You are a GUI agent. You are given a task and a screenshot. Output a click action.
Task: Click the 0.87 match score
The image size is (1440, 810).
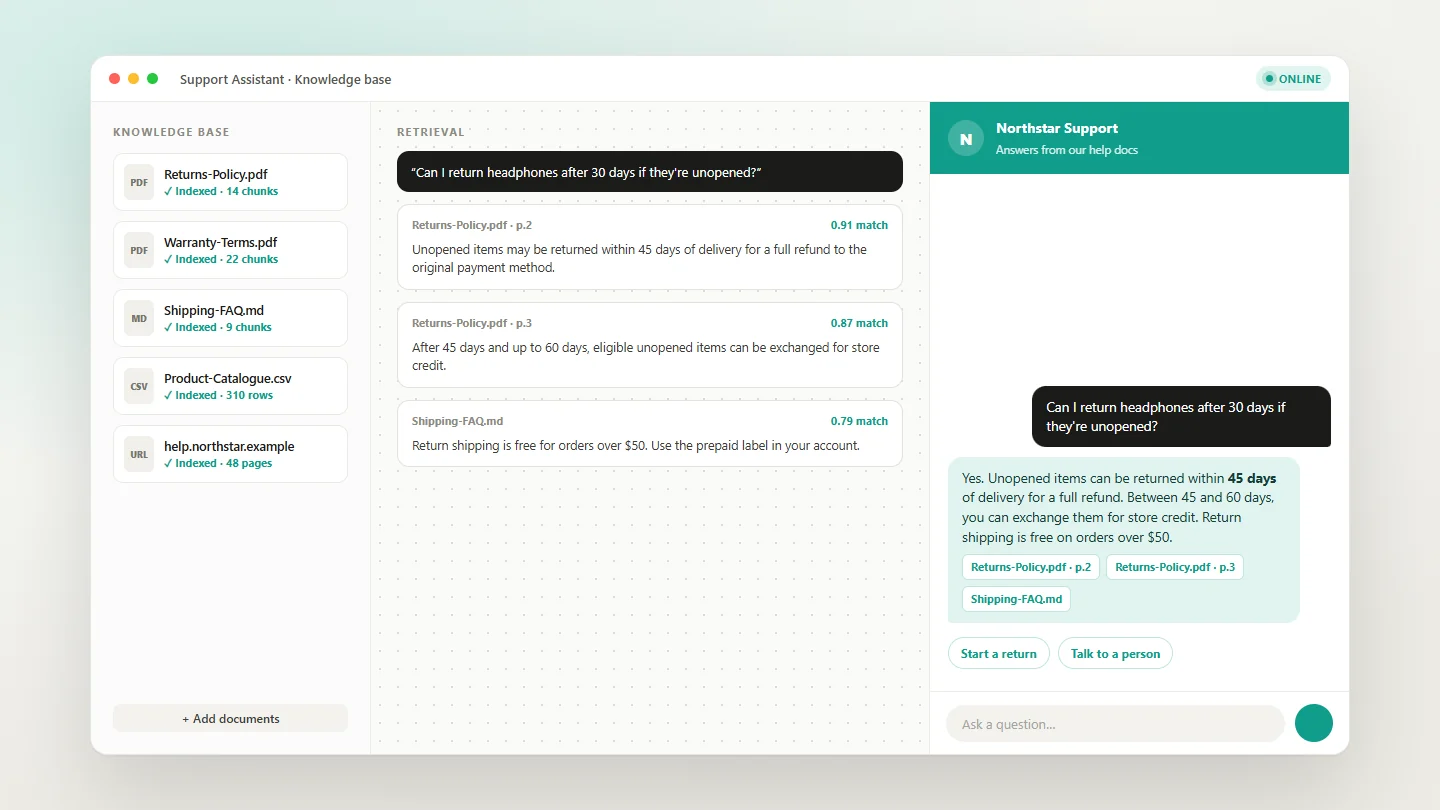coord(859,324)
